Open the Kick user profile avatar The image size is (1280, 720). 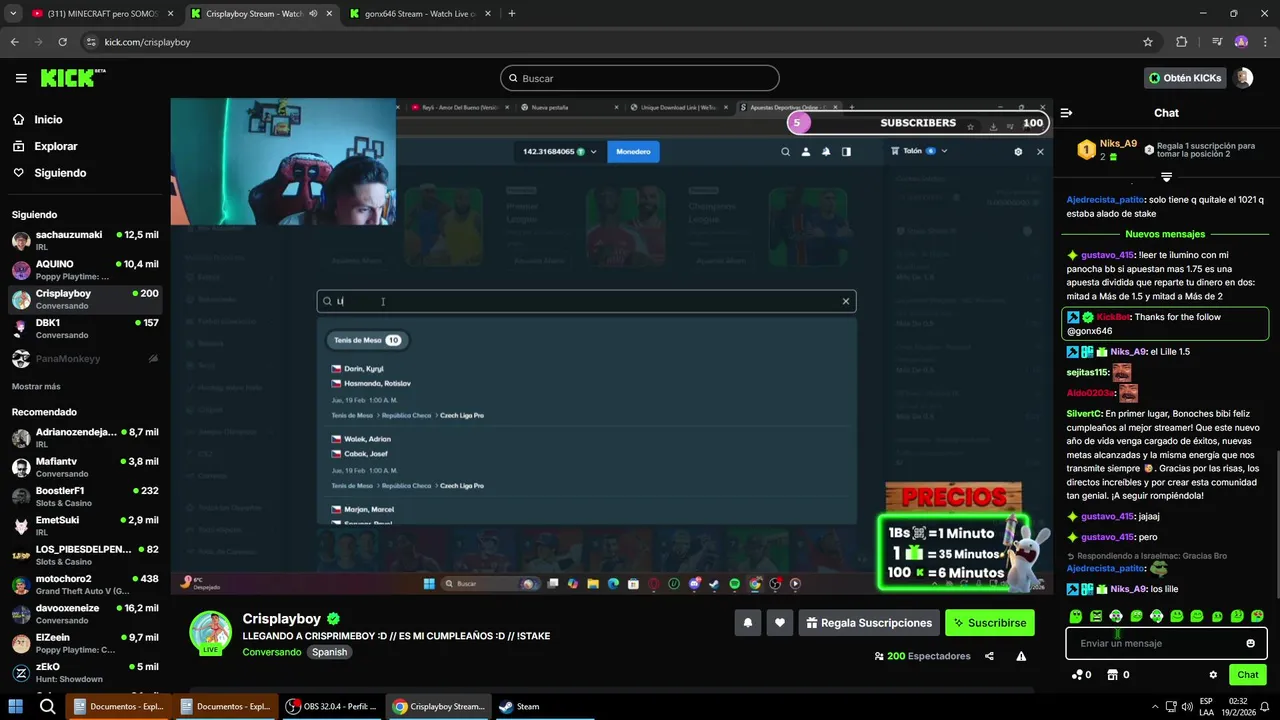(x=1243, y=78)
